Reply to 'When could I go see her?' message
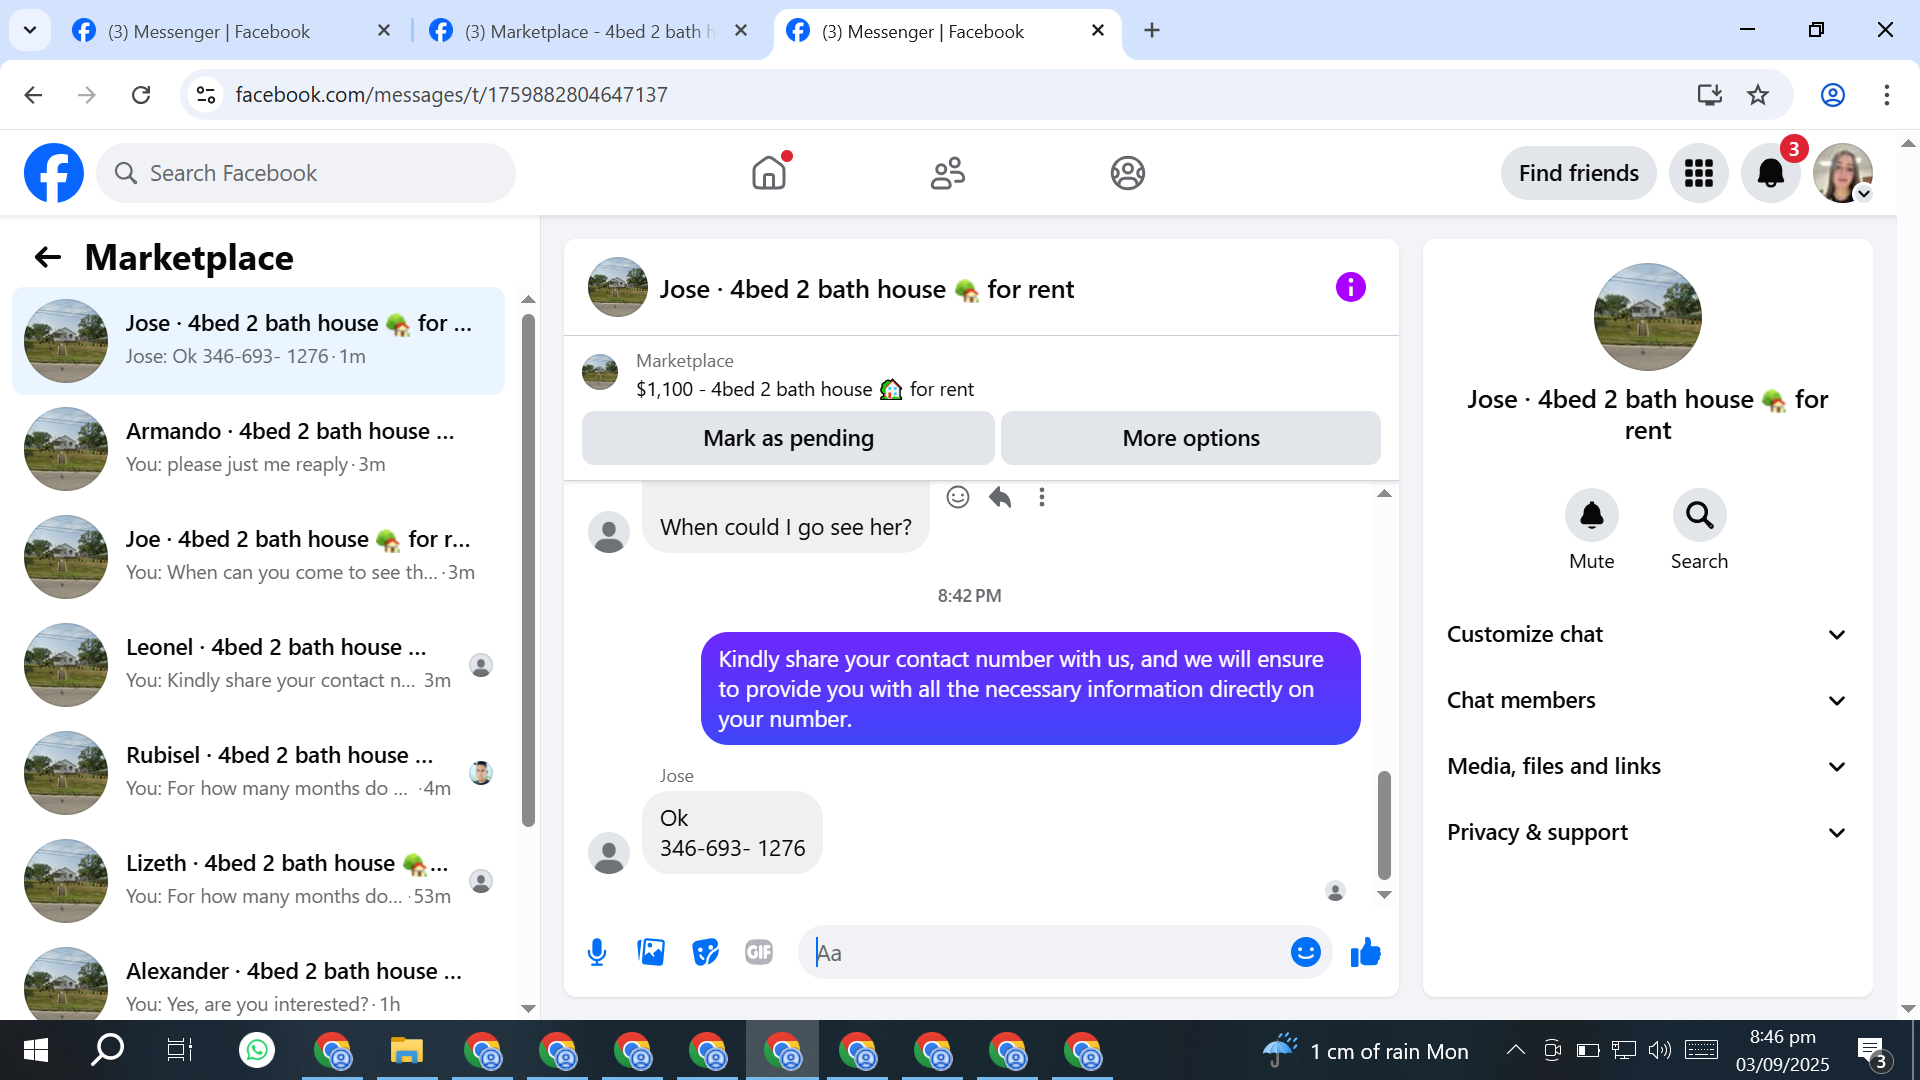The image size is (1920, 1080). 1000,497
